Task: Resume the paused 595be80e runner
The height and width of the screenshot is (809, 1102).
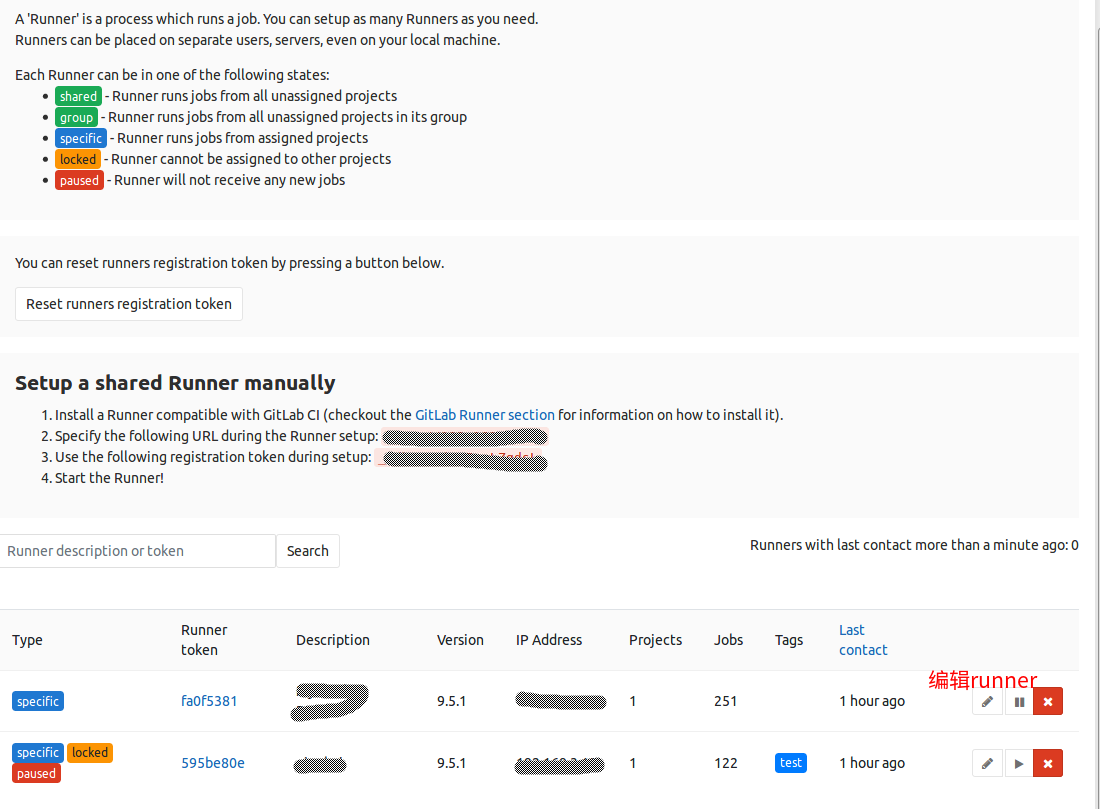Action: (1018, 763)
